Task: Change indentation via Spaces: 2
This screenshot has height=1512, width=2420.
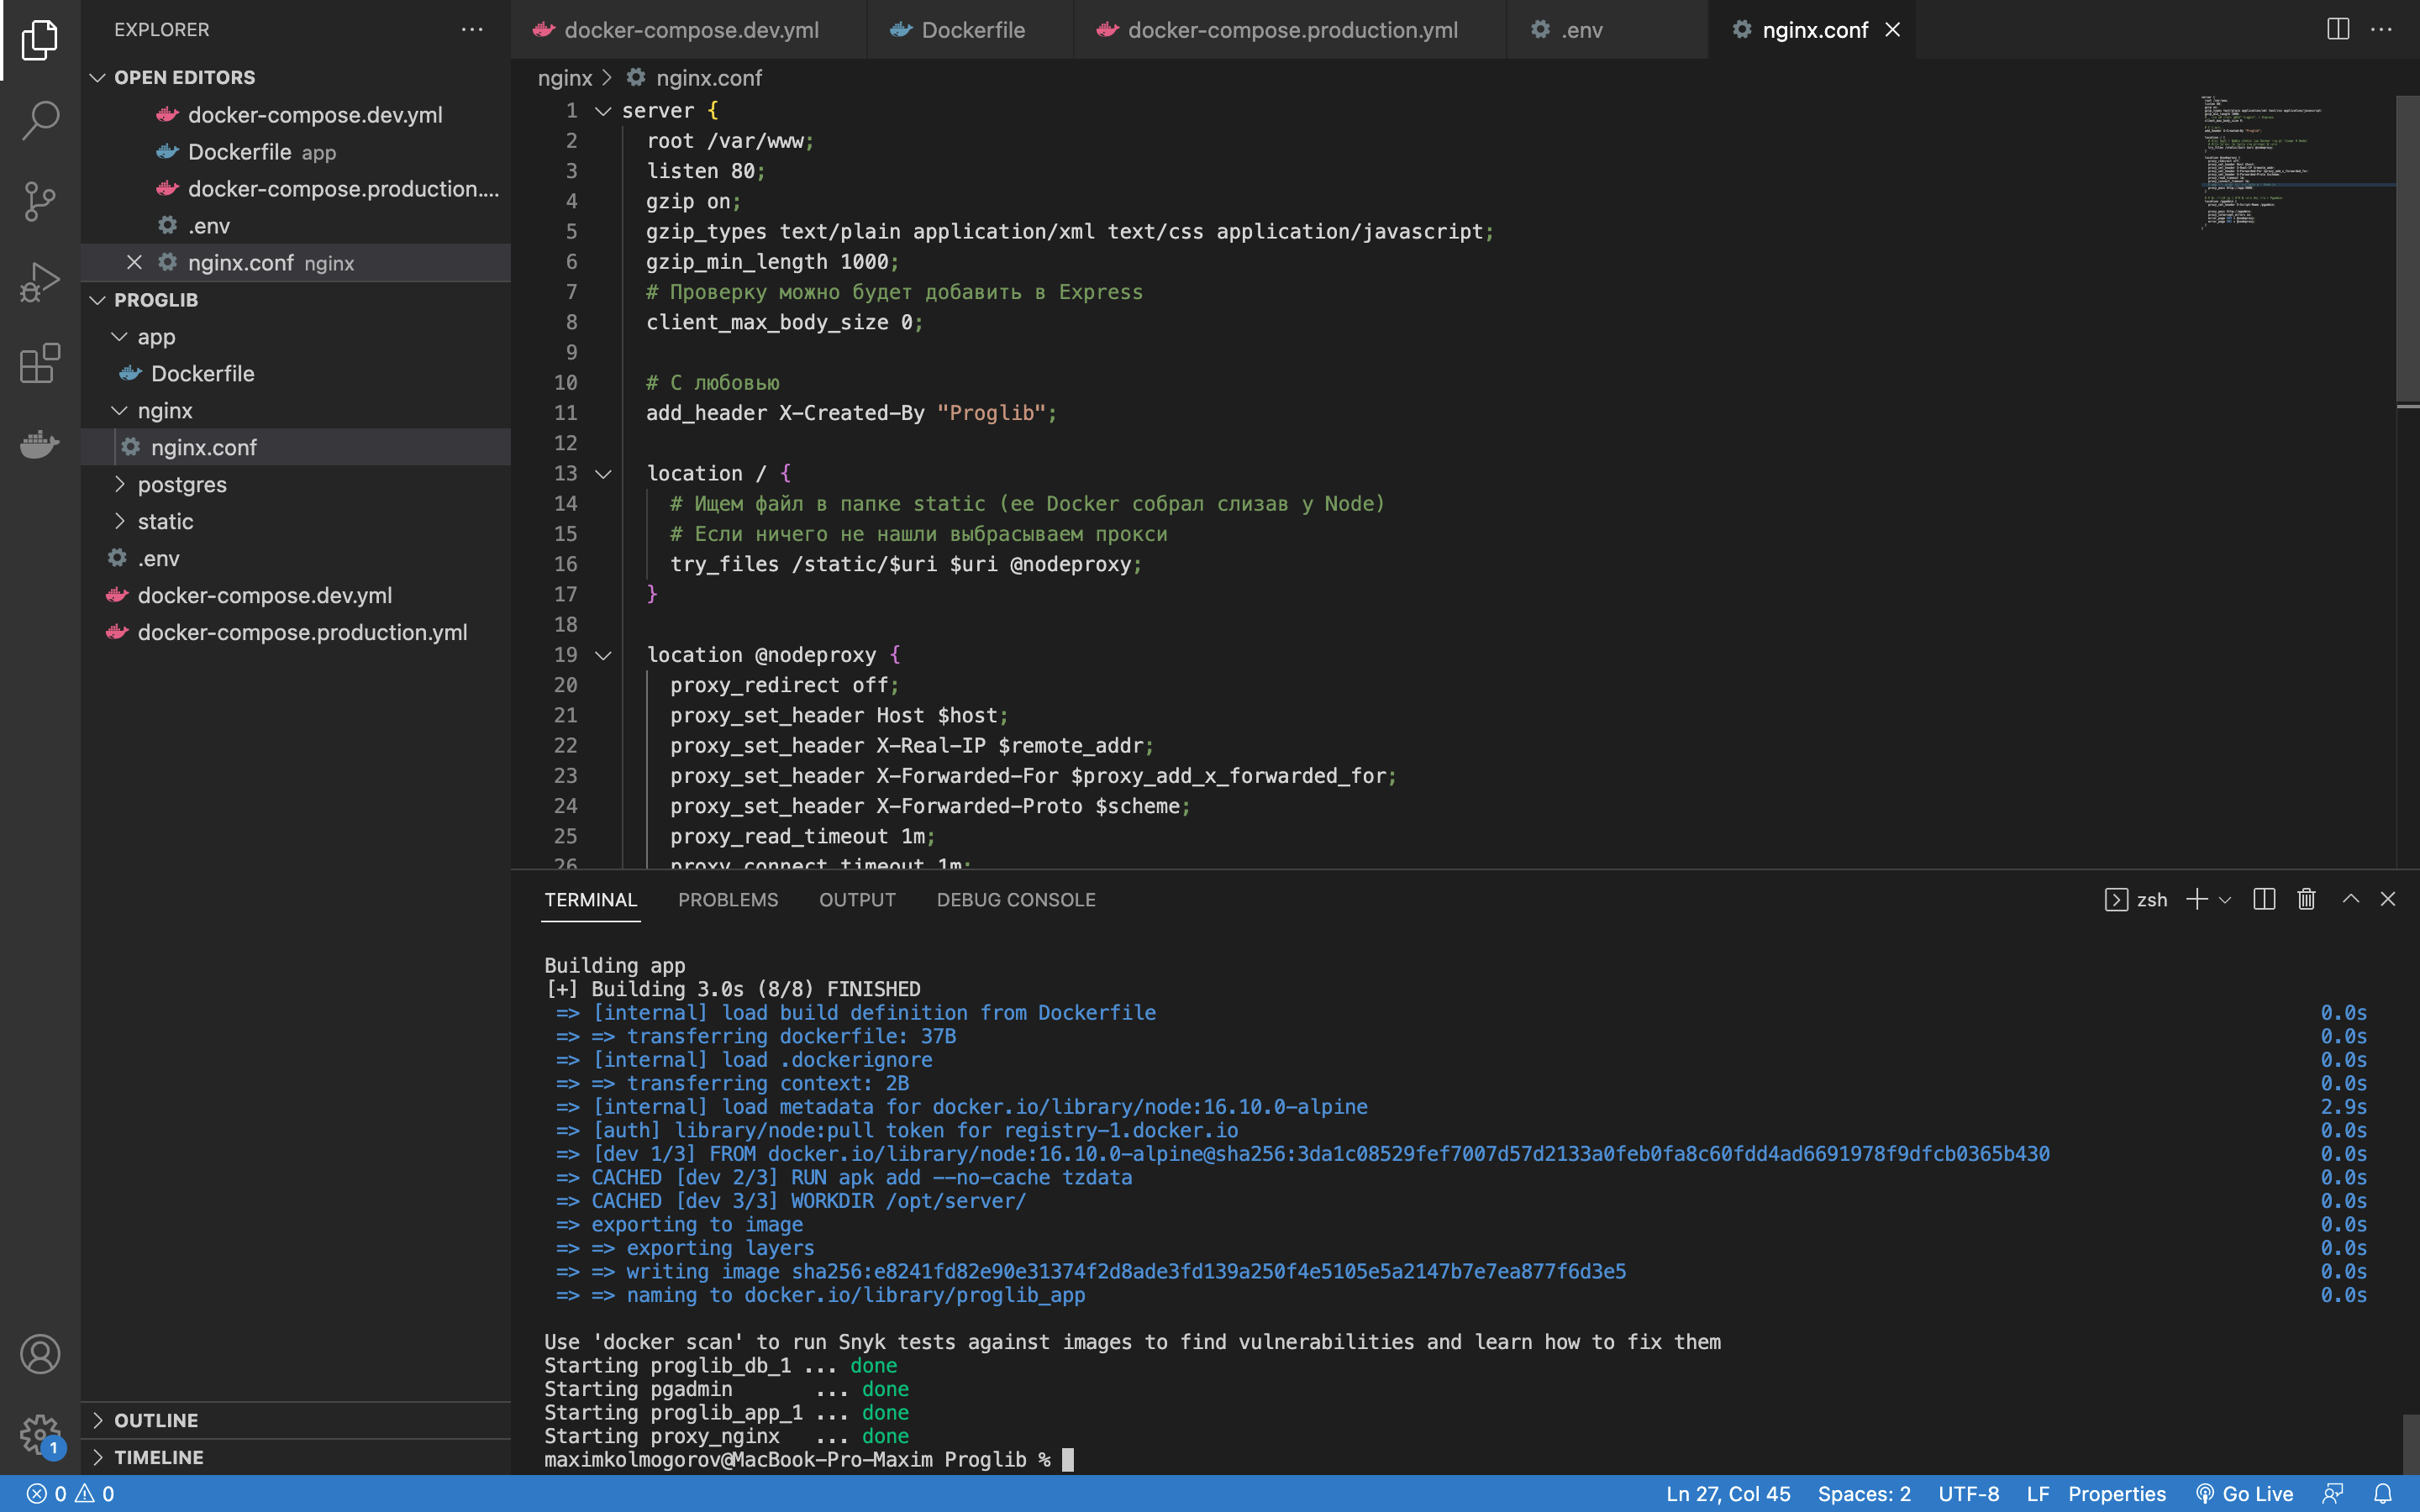Action: point(1864,1494)
